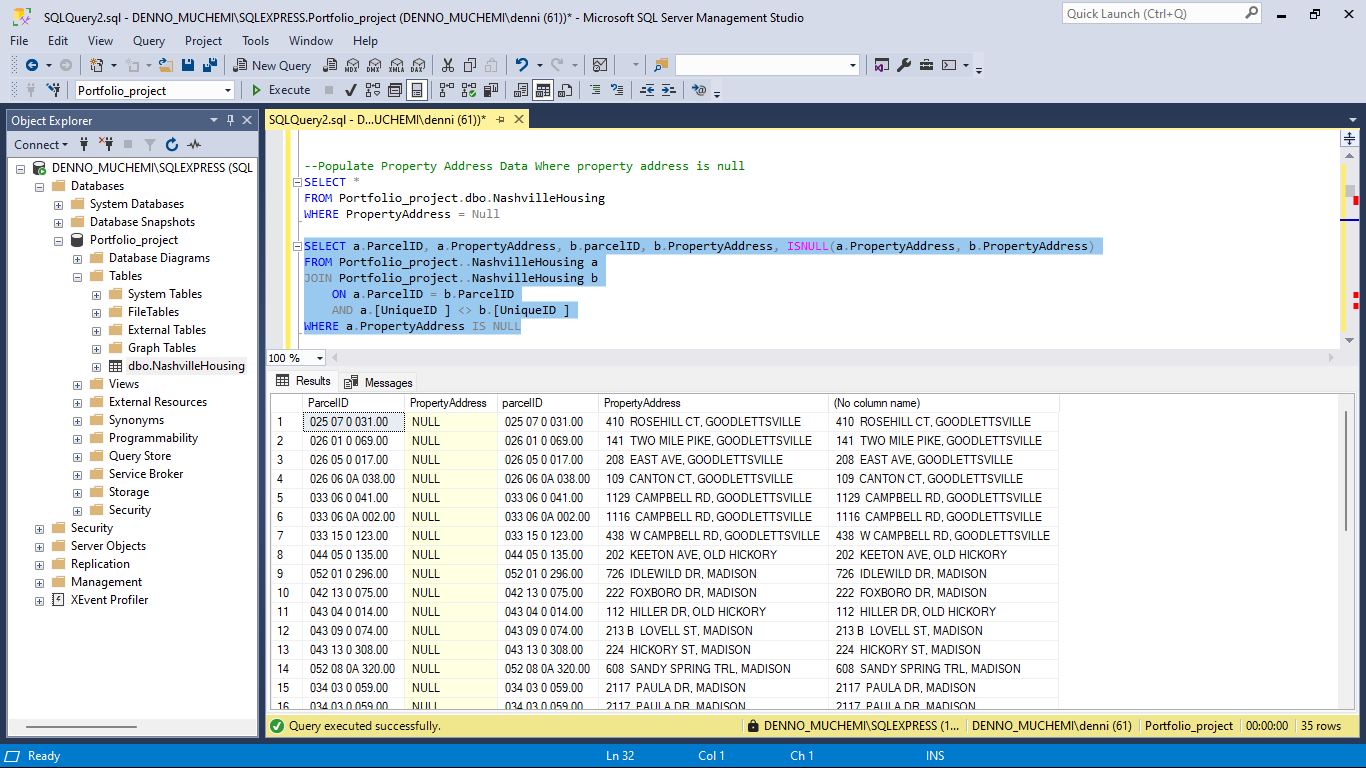Switch to the Messages tab
This screenshot has width=1366, height=768.
coord(378,382)
